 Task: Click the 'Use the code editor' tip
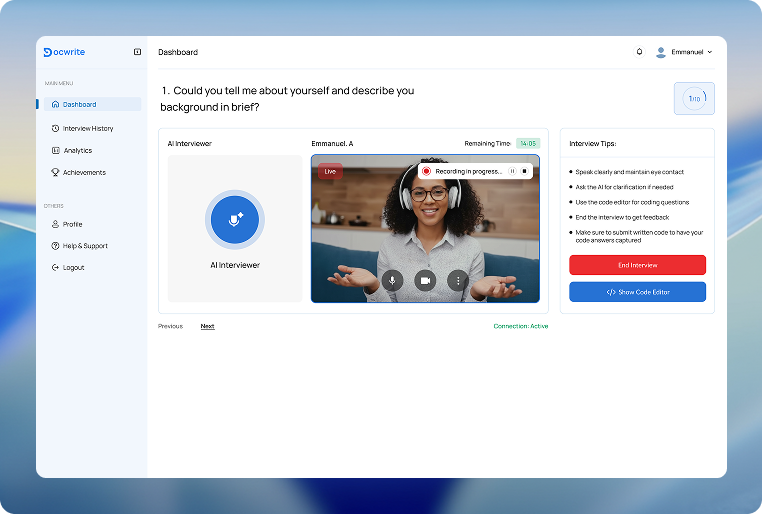point(632,202)
